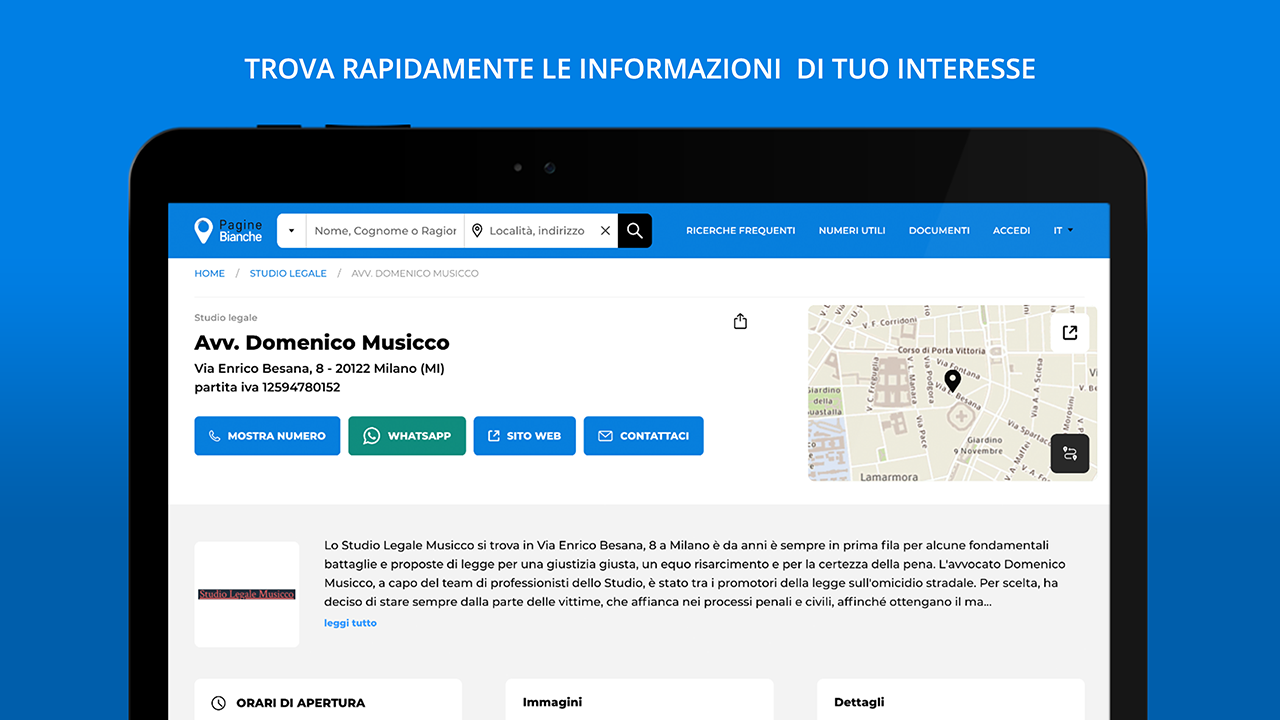Screen dimensions: 1280x720
Task: Open the Studio Legale Musicco logo thumbnail
Action: 247,594
